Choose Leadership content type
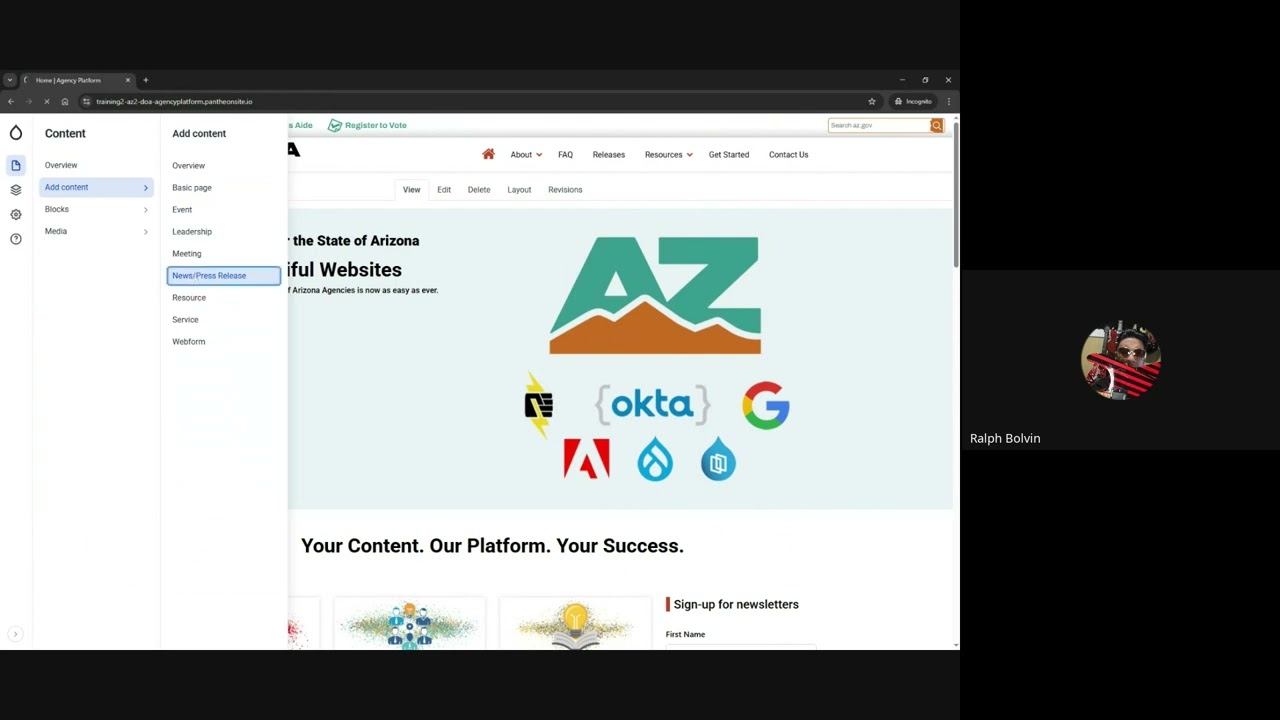 click(x=192, y=232)
